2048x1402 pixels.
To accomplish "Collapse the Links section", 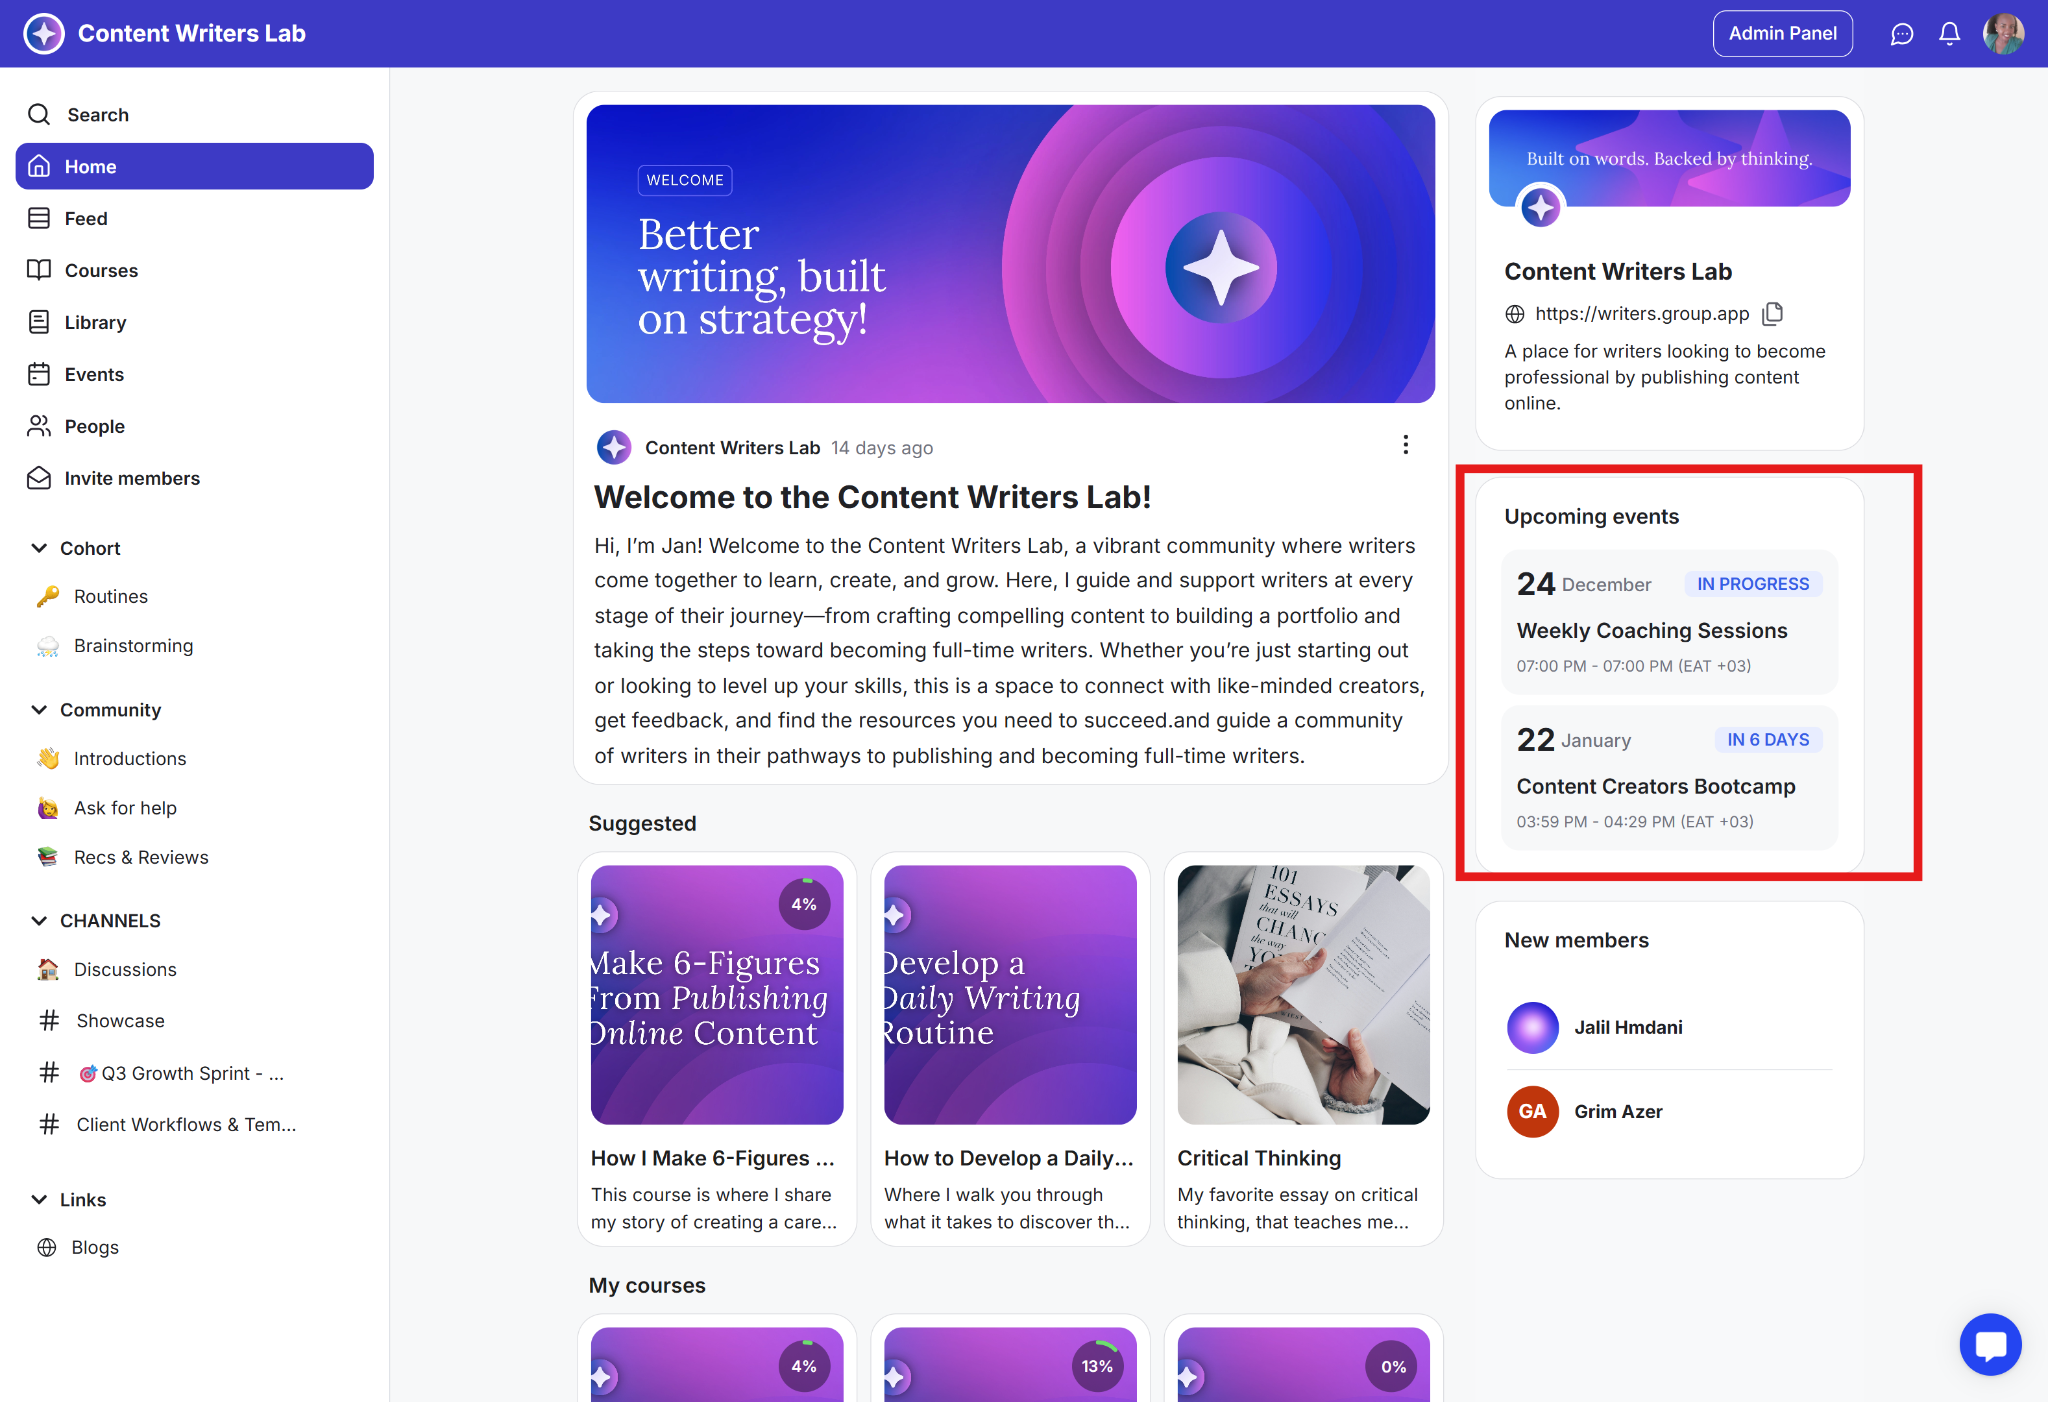I will 39,1200.
